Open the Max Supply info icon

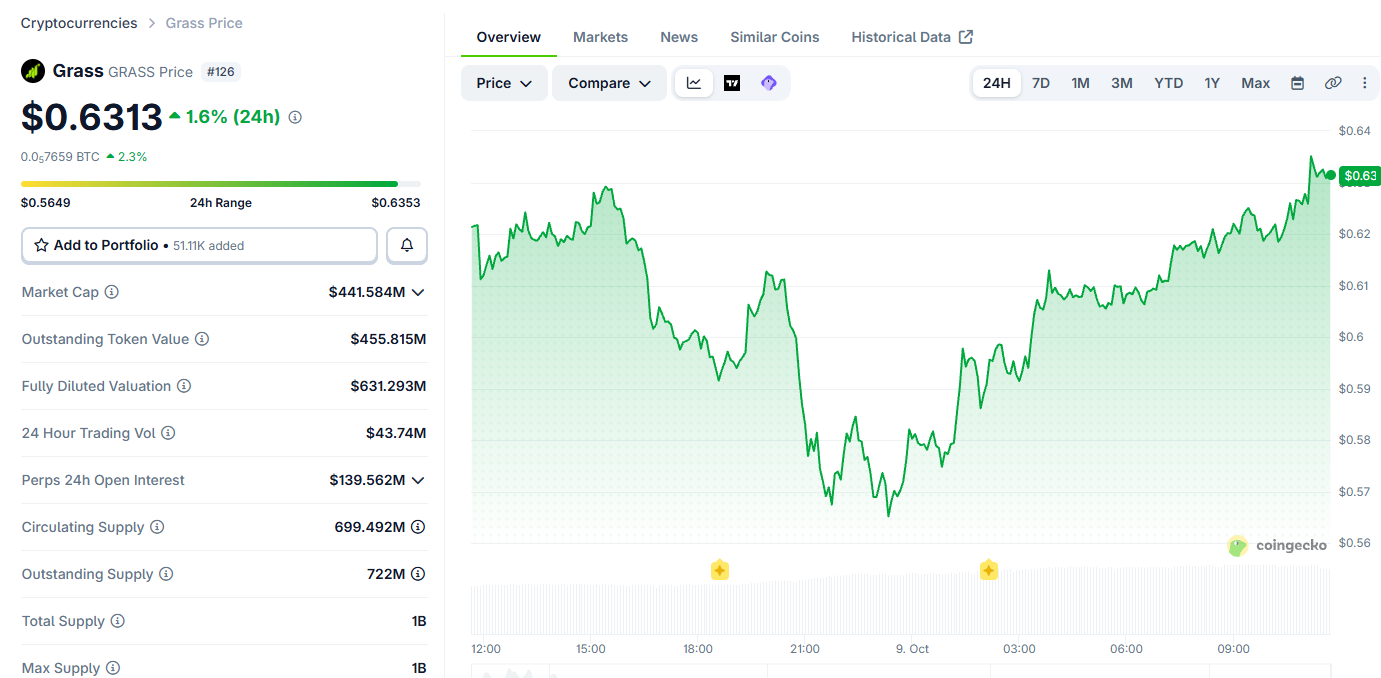coord(113,668)
